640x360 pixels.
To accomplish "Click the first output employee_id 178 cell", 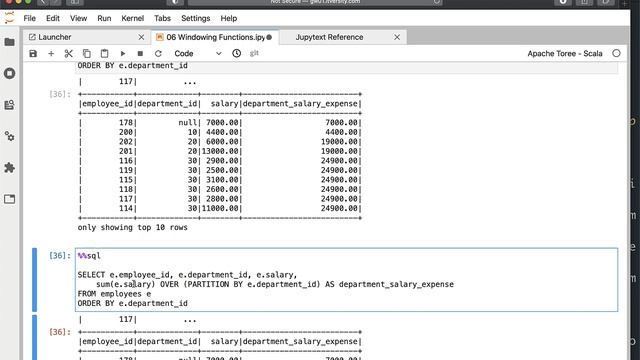I will pyautogui.click(x=126, y=122).
